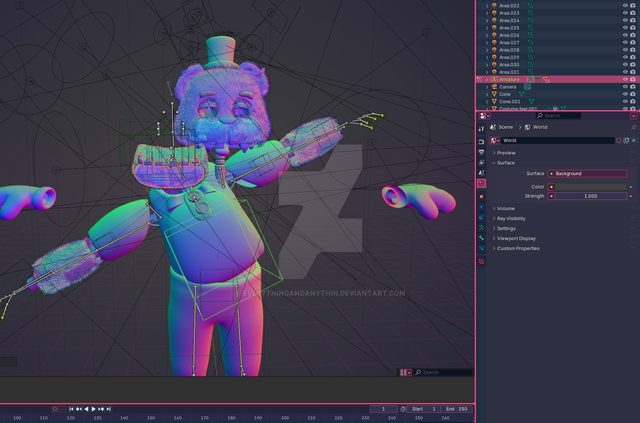Open the Surface shader Background dropdown
This screenshot has width=640, height=423.
(586, 173)
